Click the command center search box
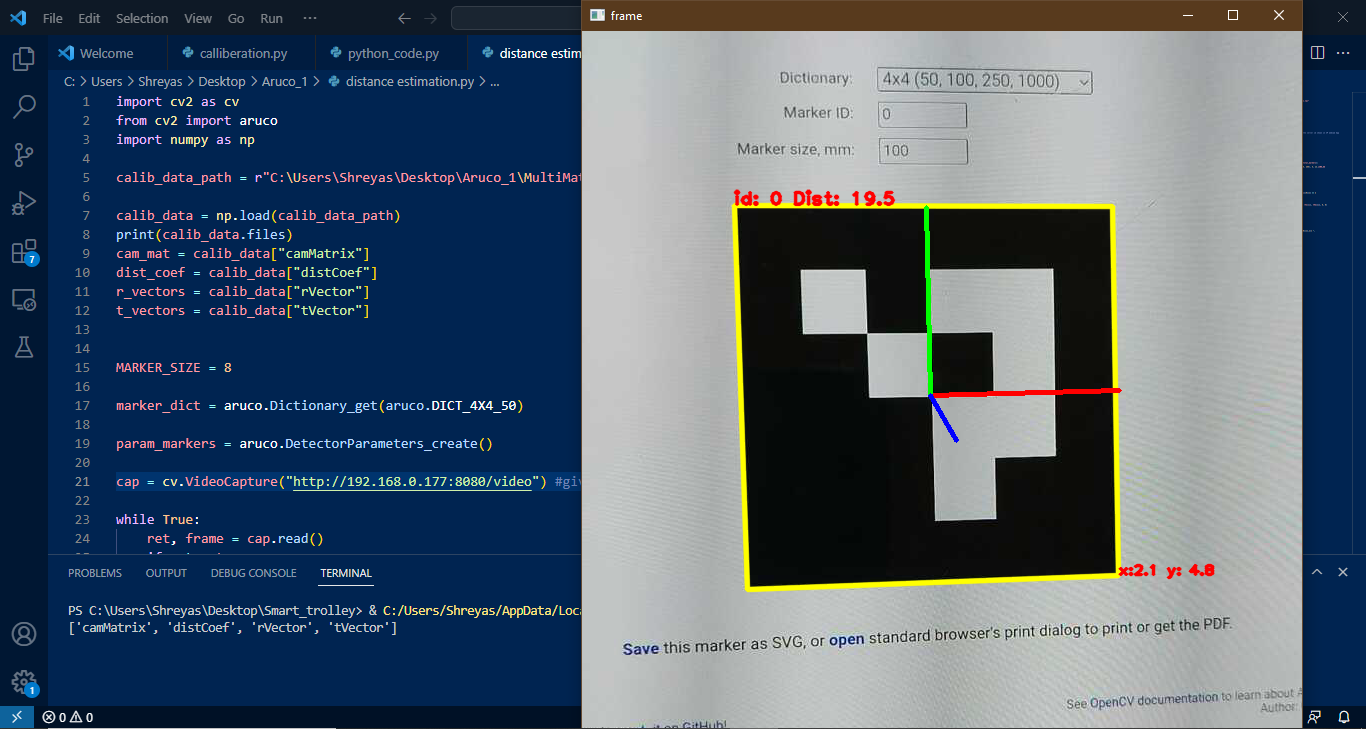 (x=516, y=18)
